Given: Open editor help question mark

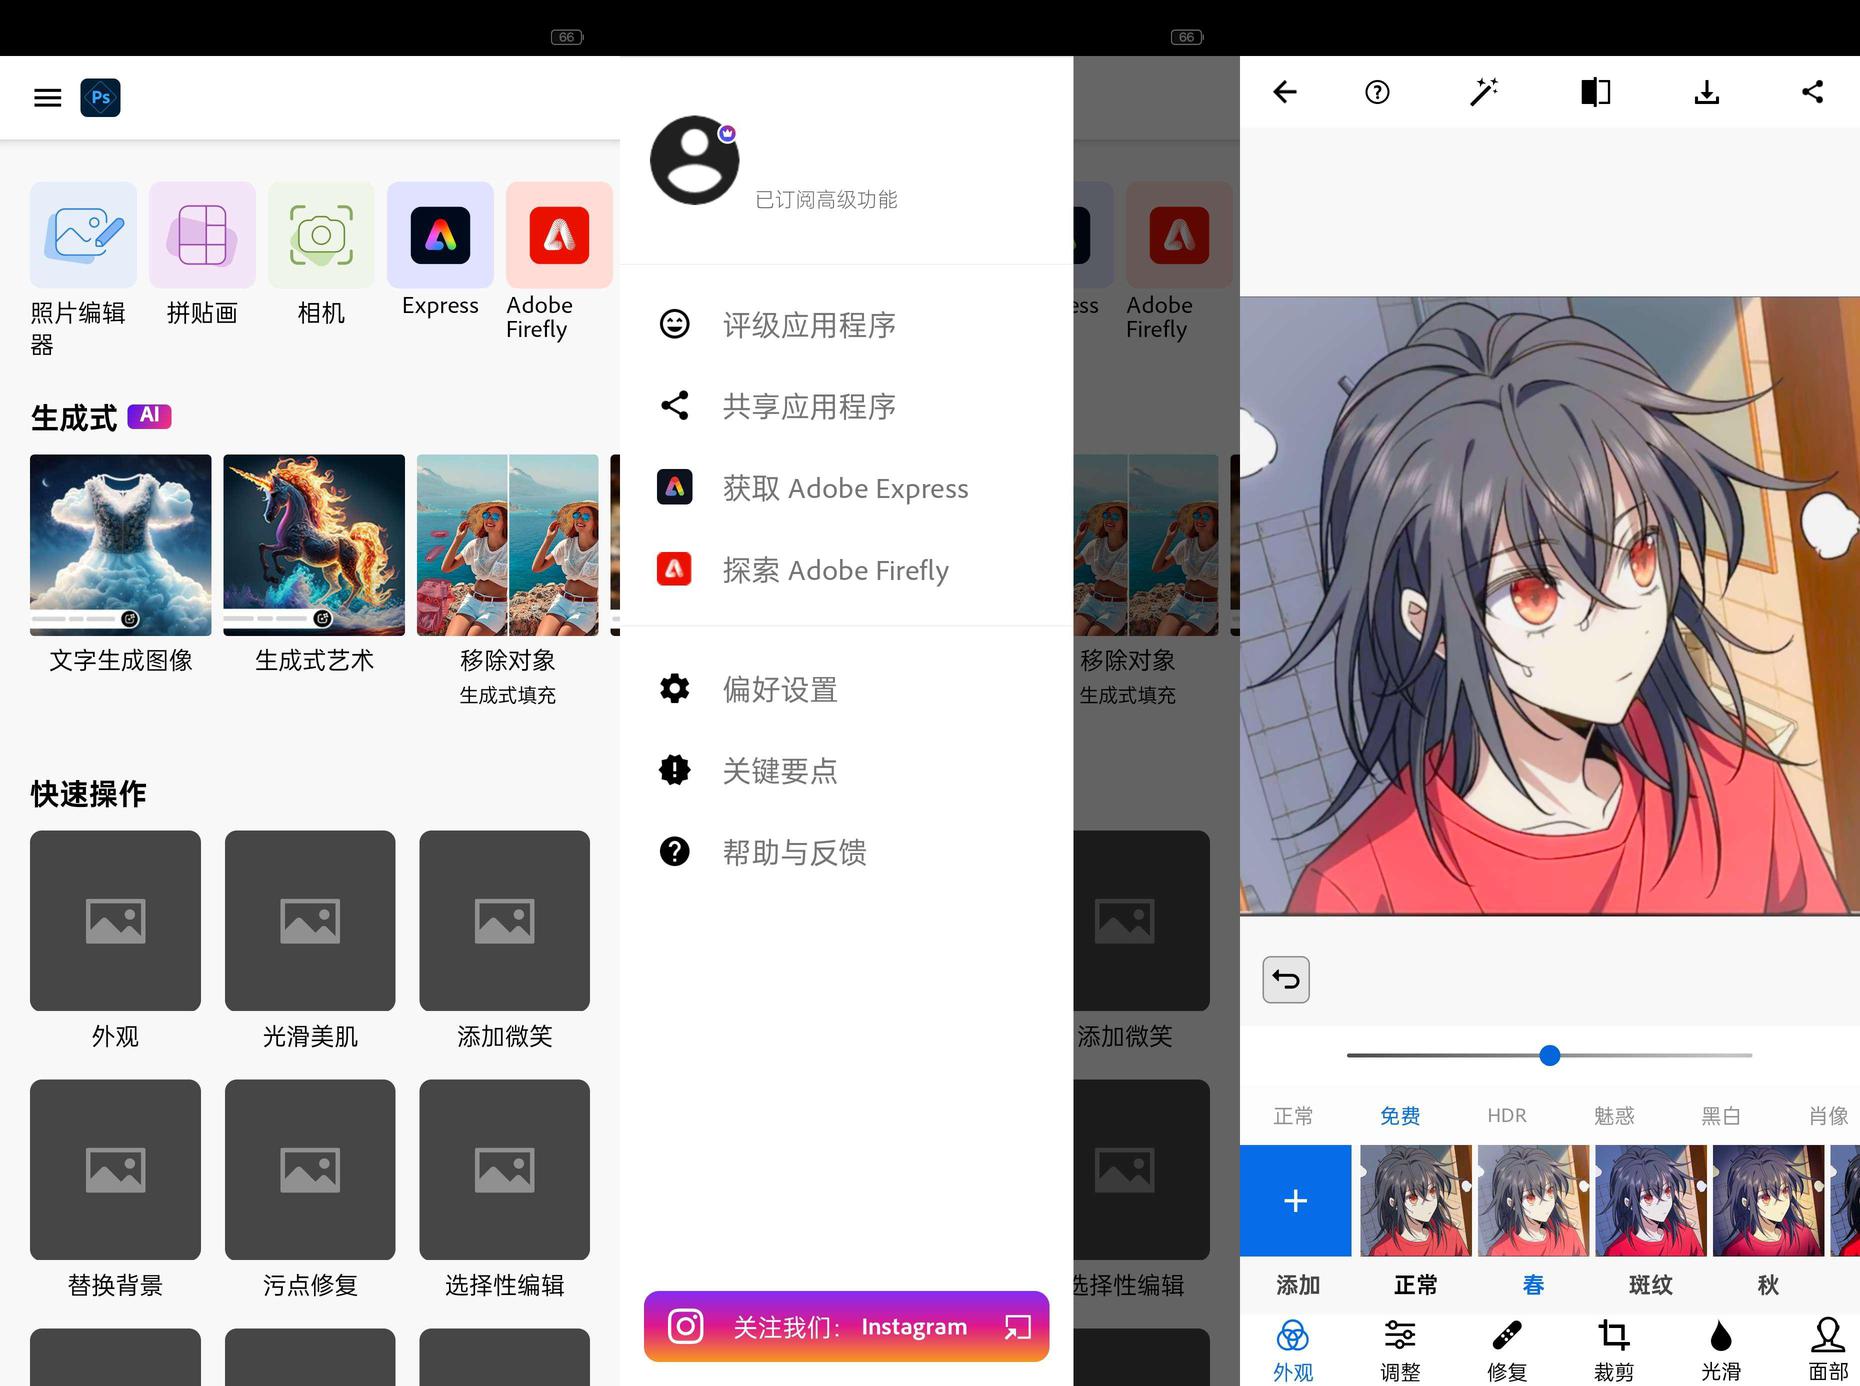Looking at the screenshot, I should pos(1377,92).
